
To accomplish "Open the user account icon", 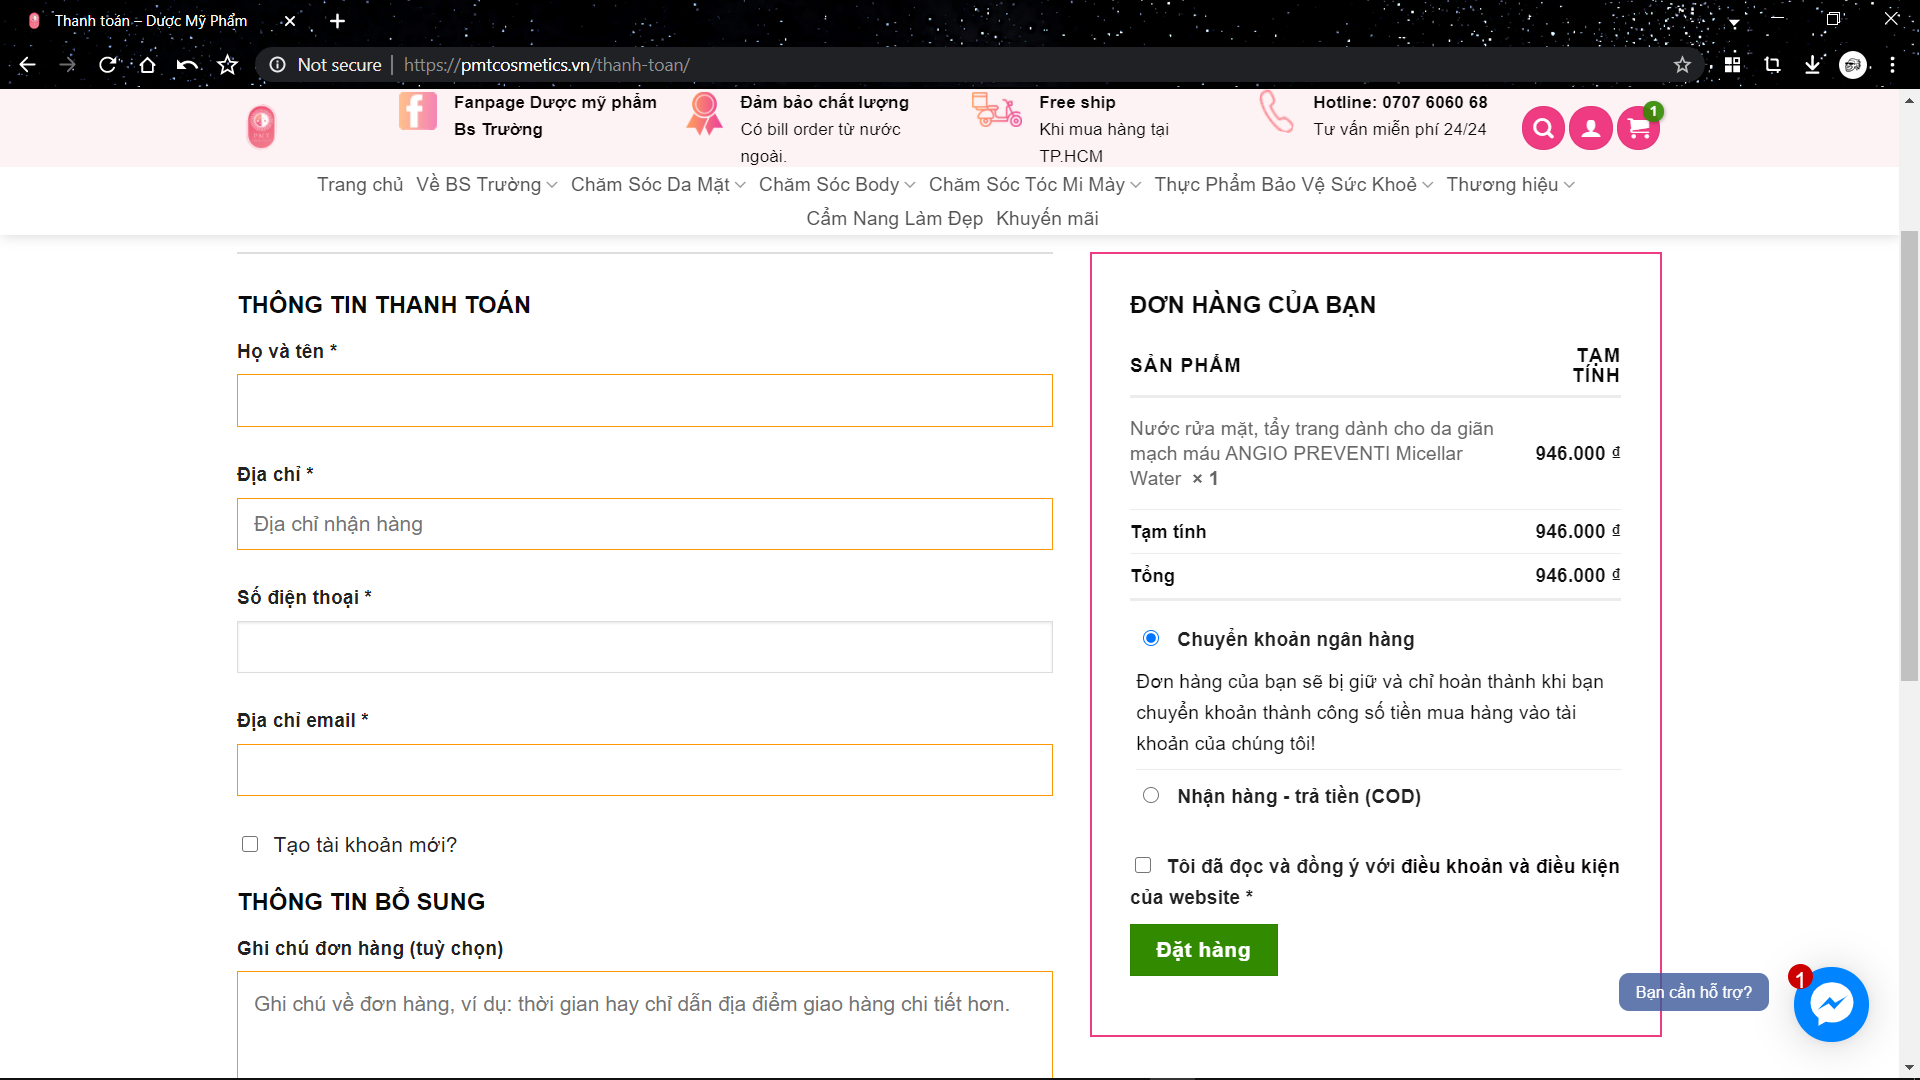I will click(x=1590, y=128).
